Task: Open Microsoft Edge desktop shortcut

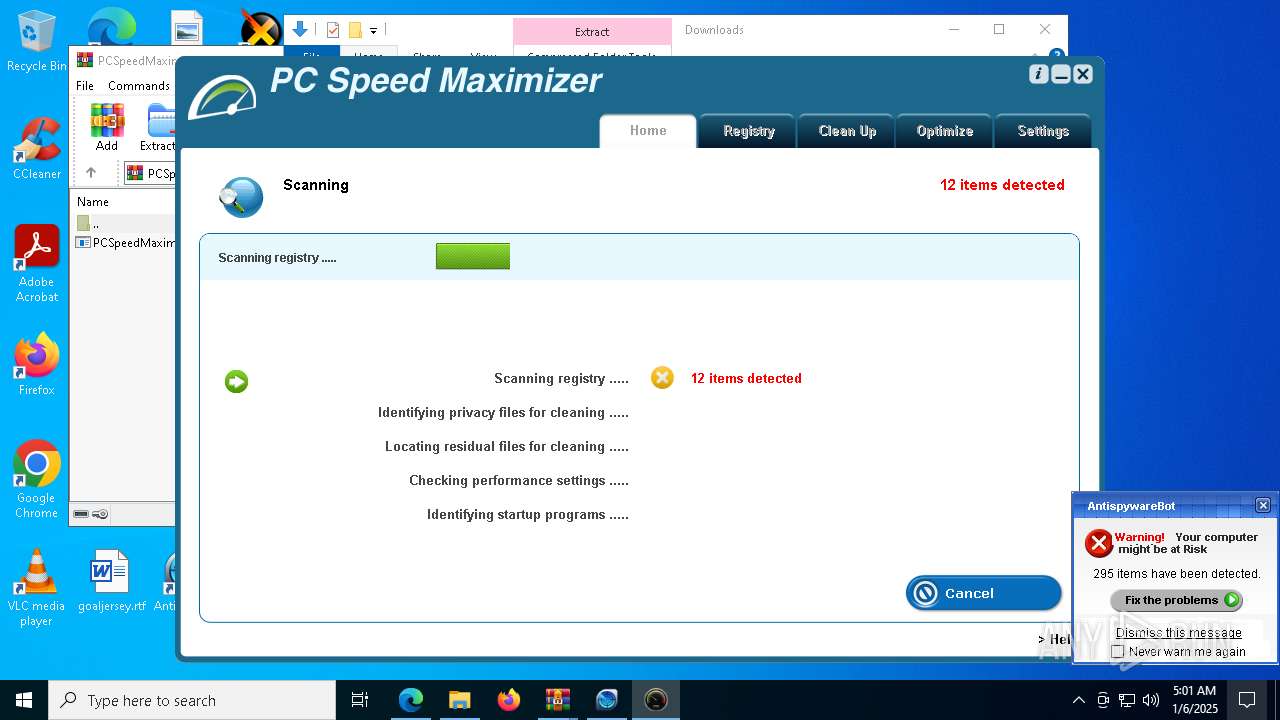Action: pyautogui.click(x=111, y=28)
